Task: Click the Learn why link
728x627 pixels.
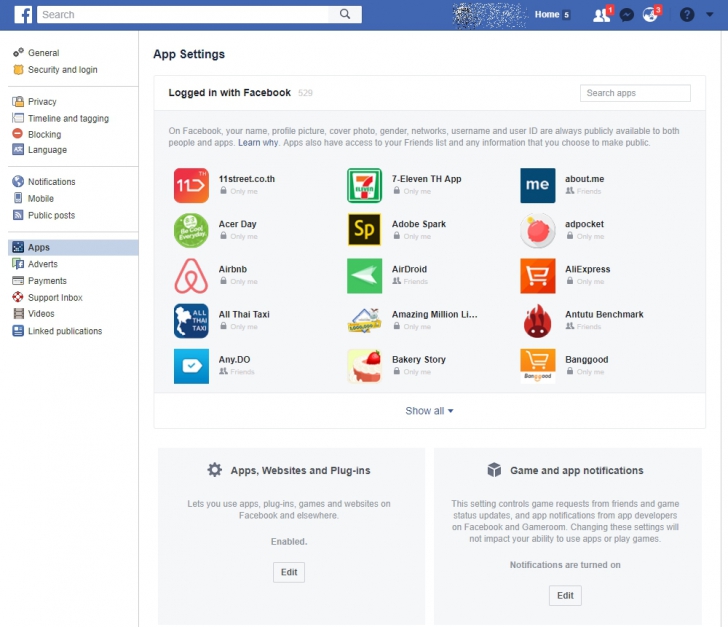Action: point(258,143)
